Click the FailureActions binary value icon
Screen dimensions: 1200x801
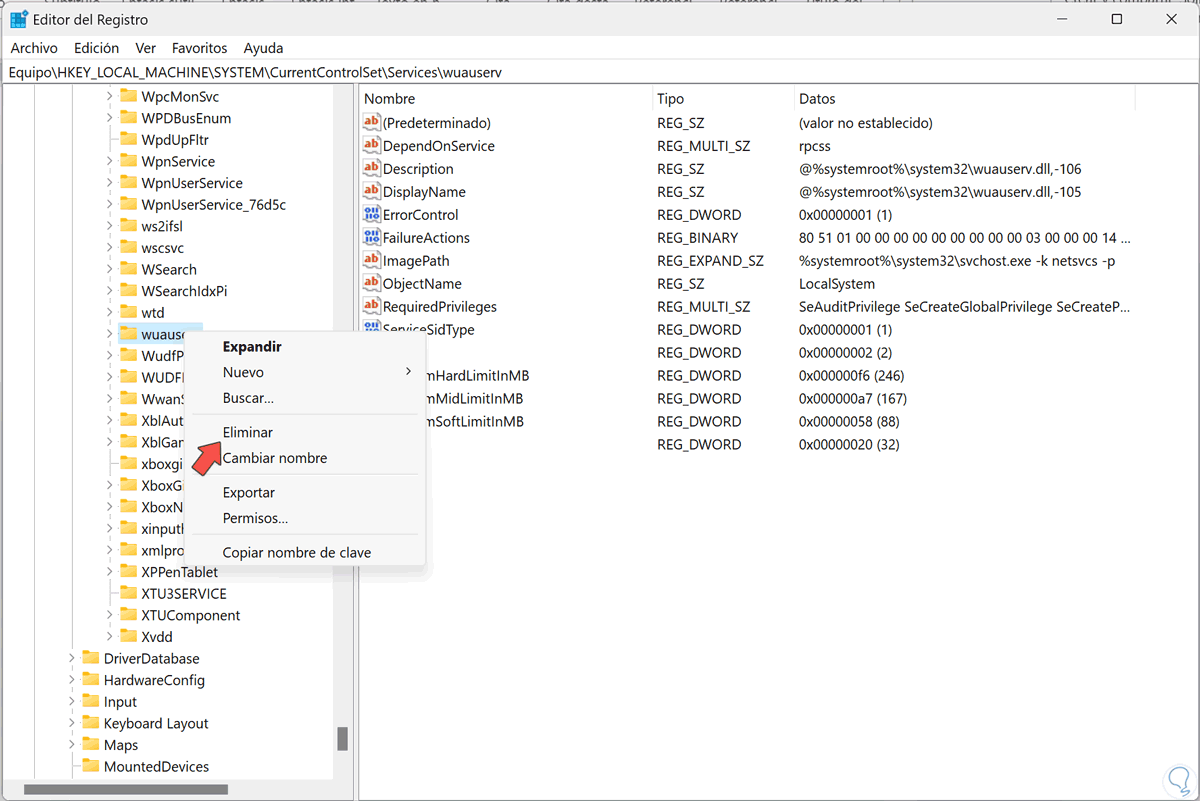[371, 238]
